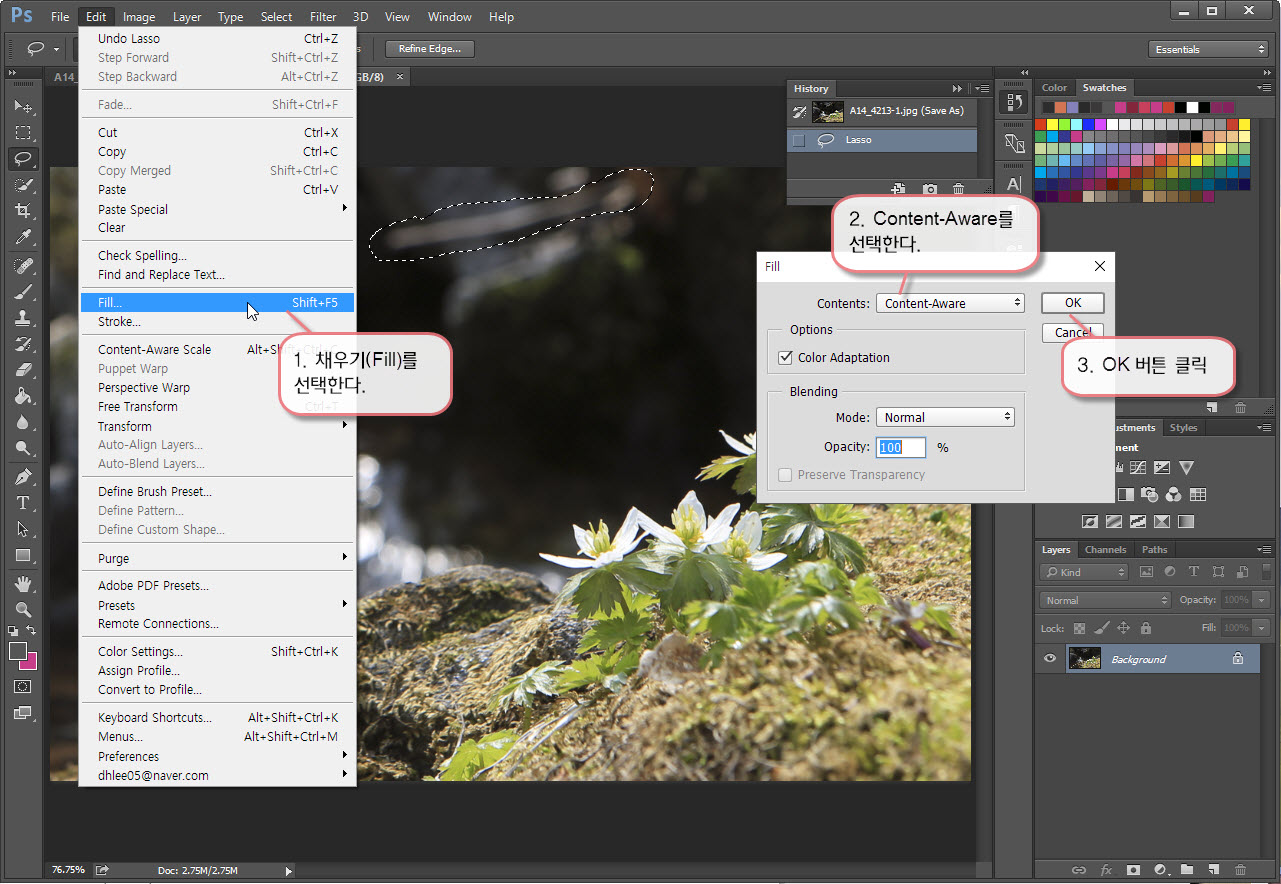Open Kind filter dropdown in Layers
Screen dimensions: 1281x884
point(1085,572)
